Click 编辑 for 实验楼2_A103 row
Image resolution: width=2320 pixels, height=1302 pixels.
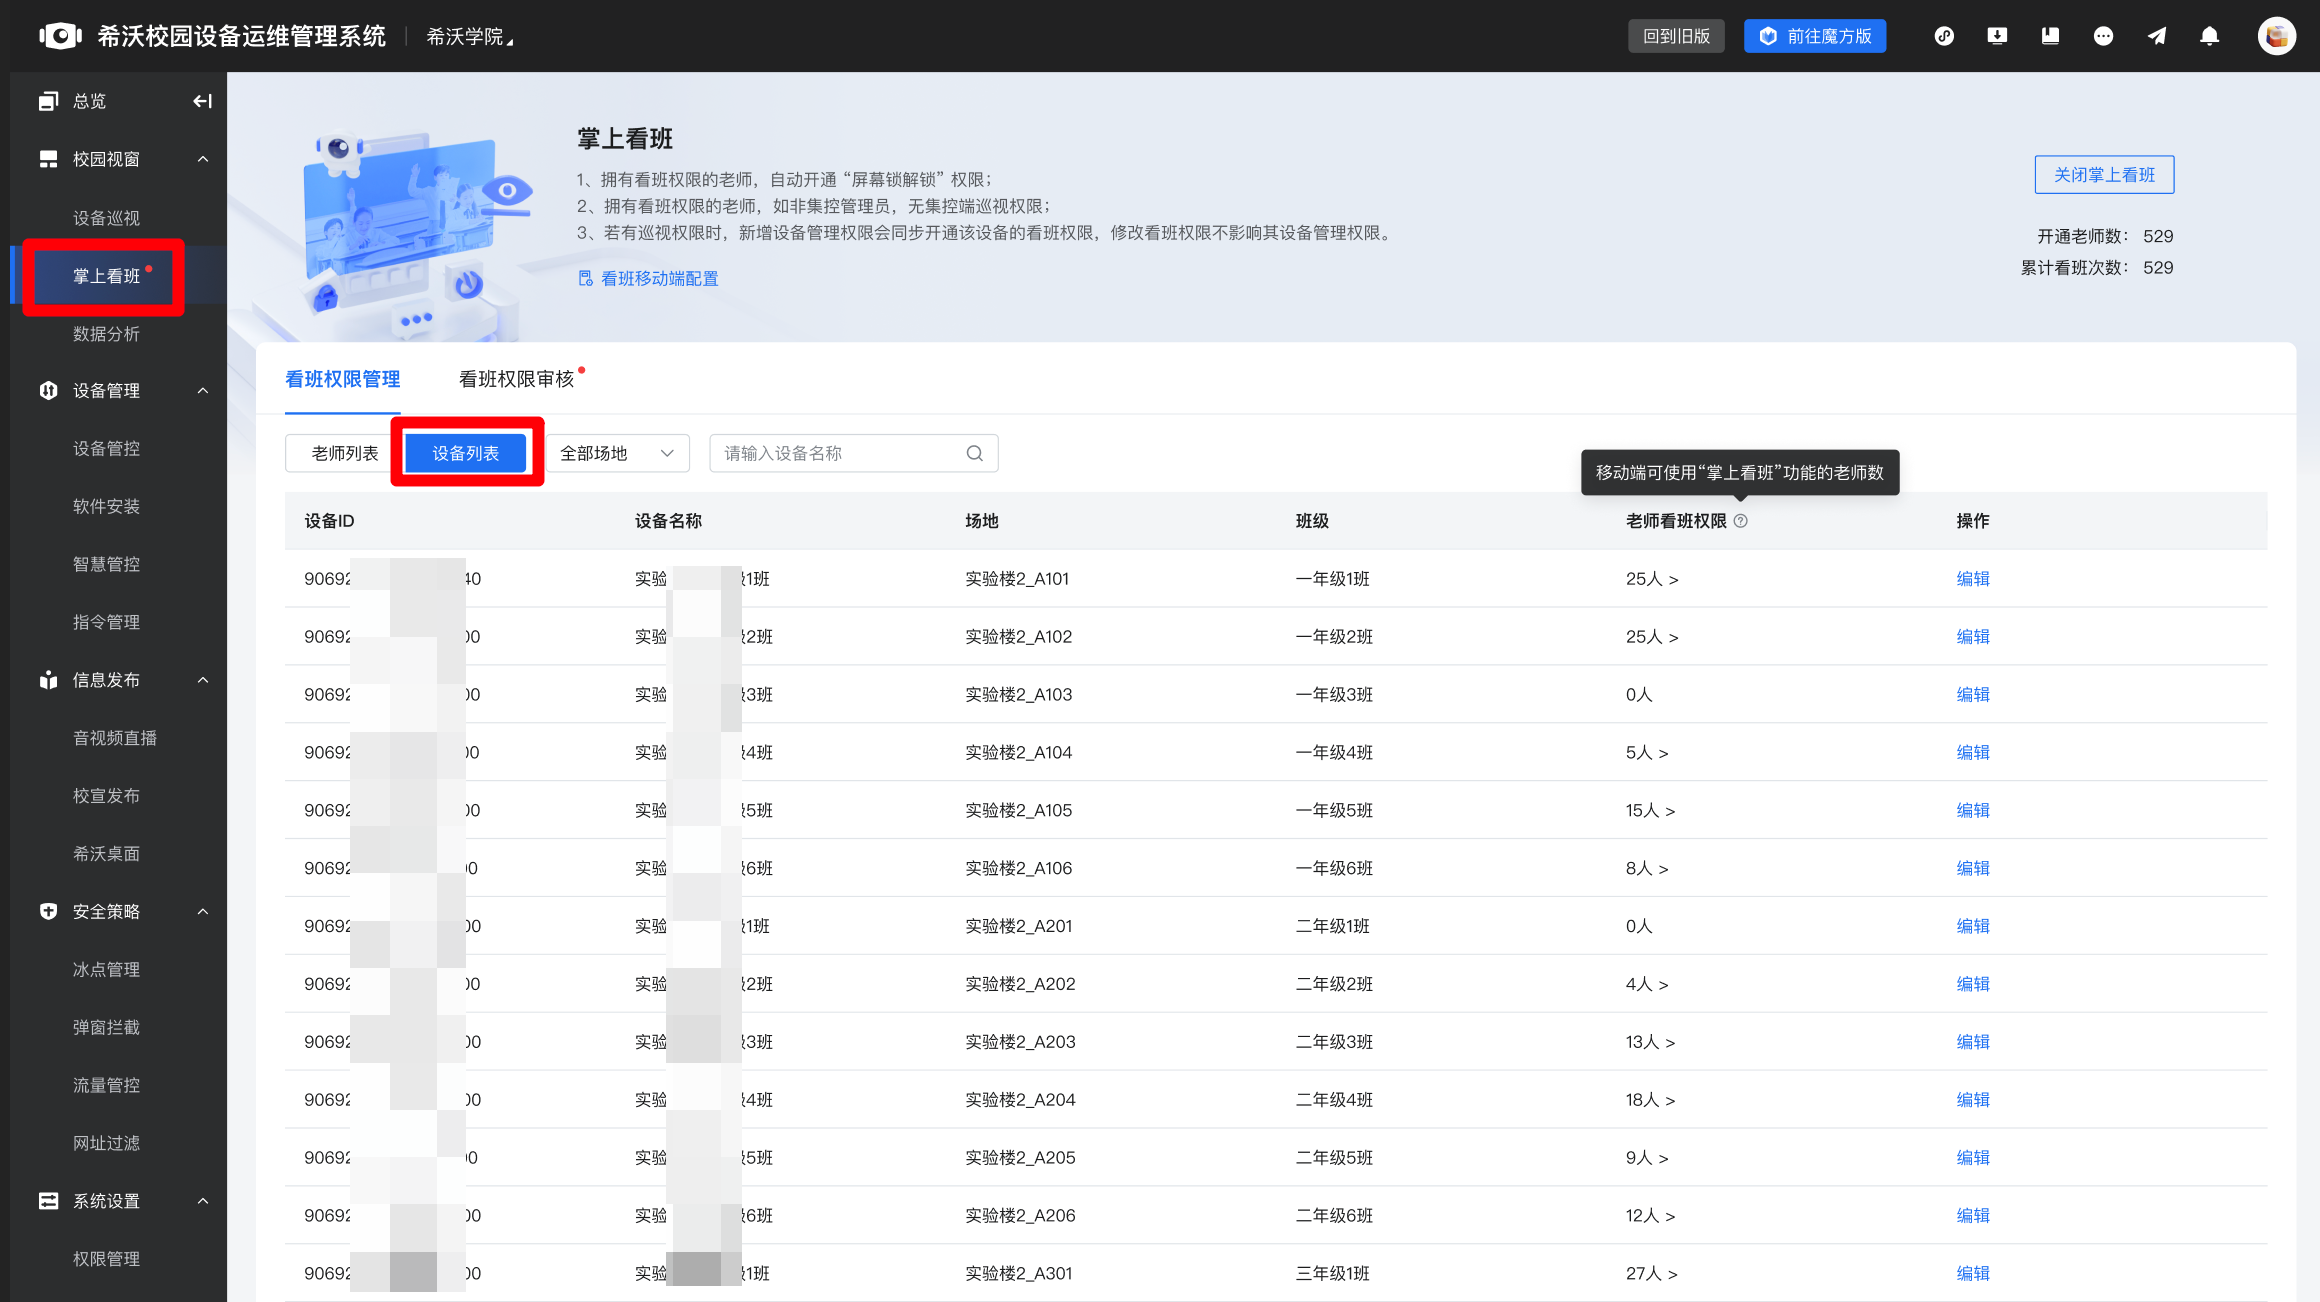point(1973,694)
